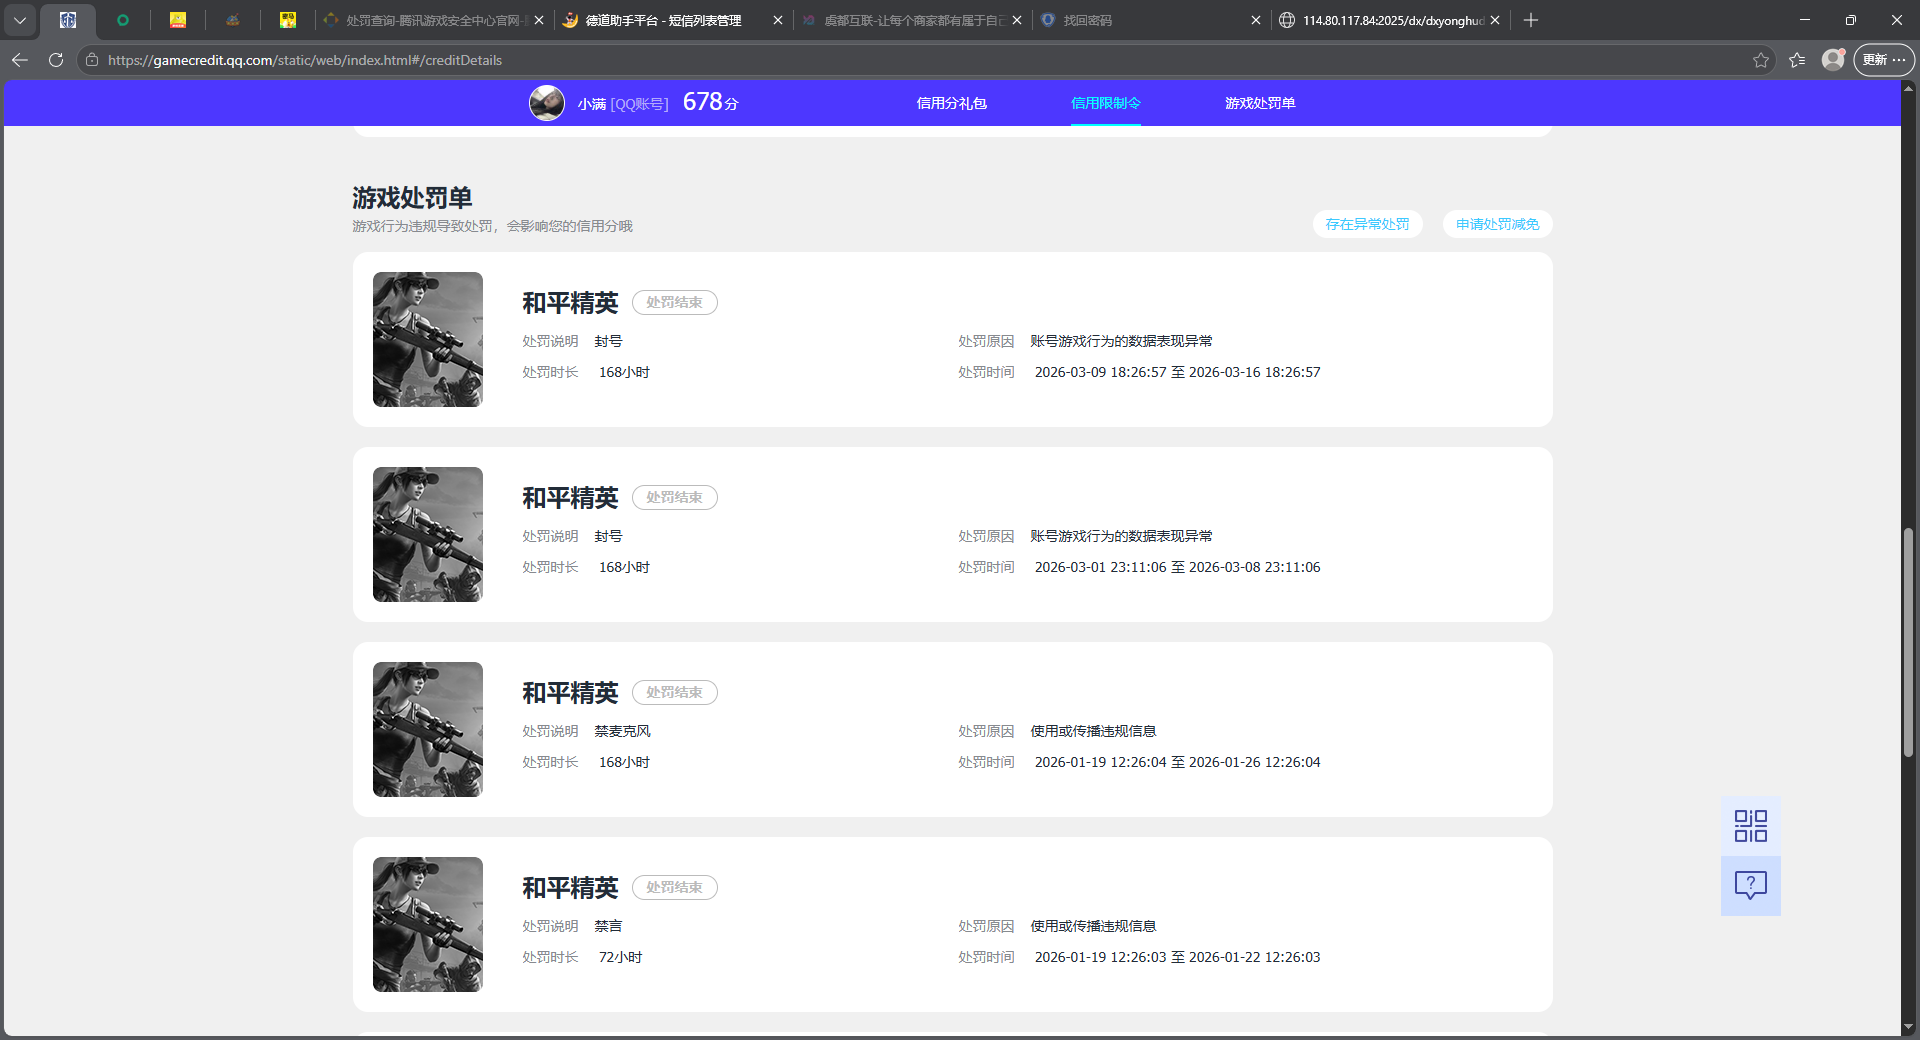This screenshot has width=1920, height=1040.
Task: Open the QR code panel on the right side
Action: coord(1749,825)
